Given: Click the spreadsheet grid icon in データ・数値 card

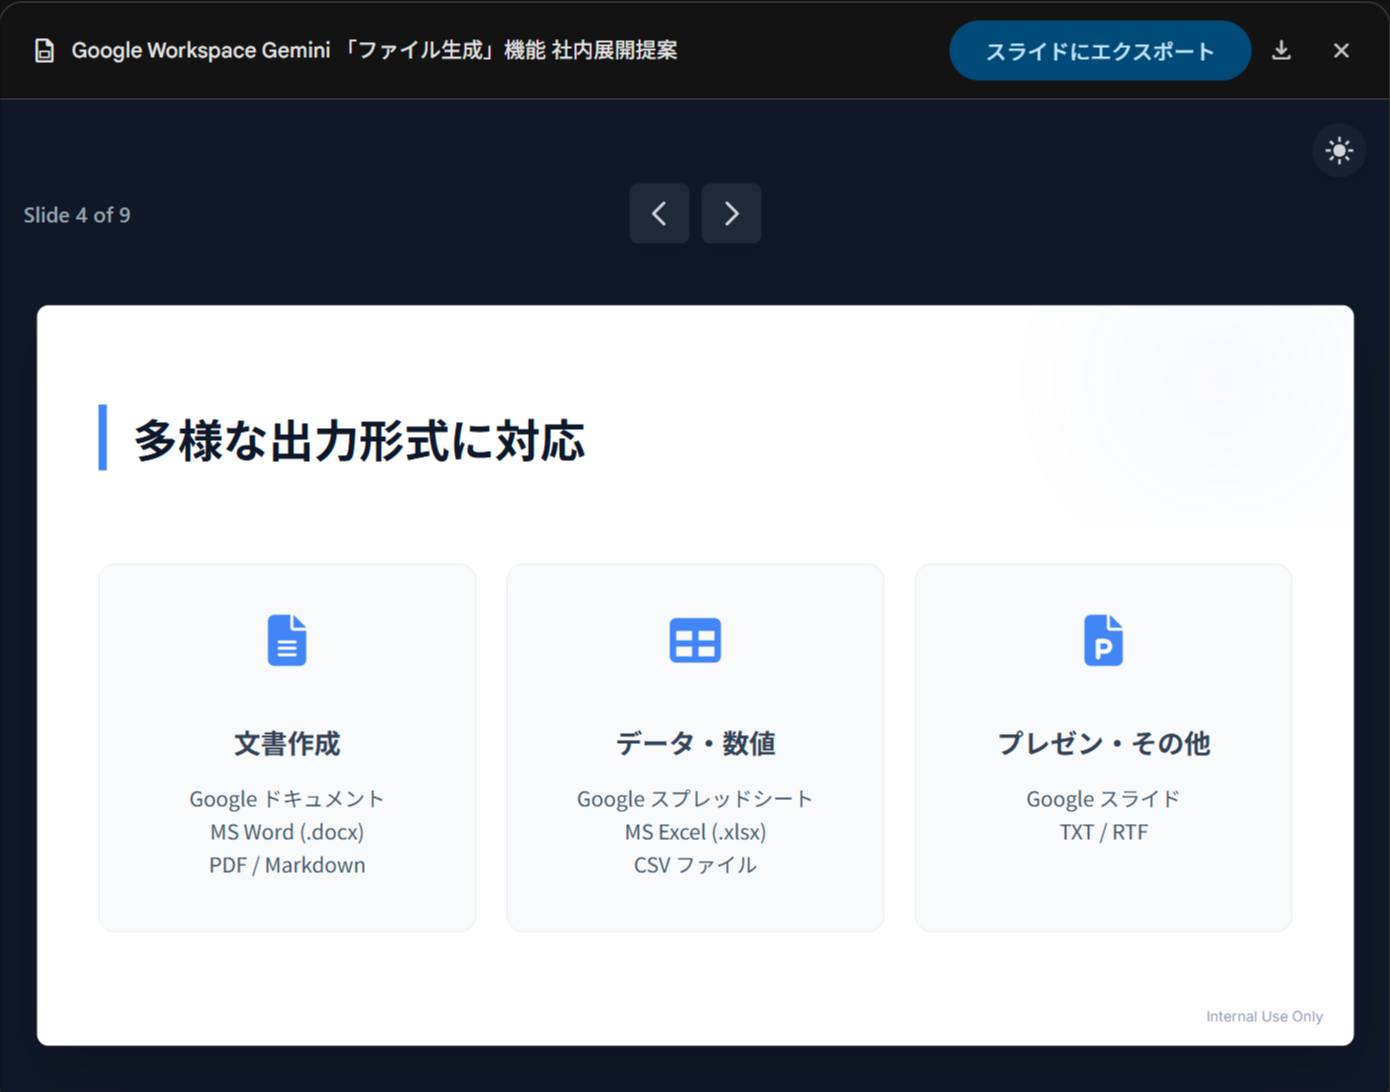Looking at the screenshot, I should point(695,640).
